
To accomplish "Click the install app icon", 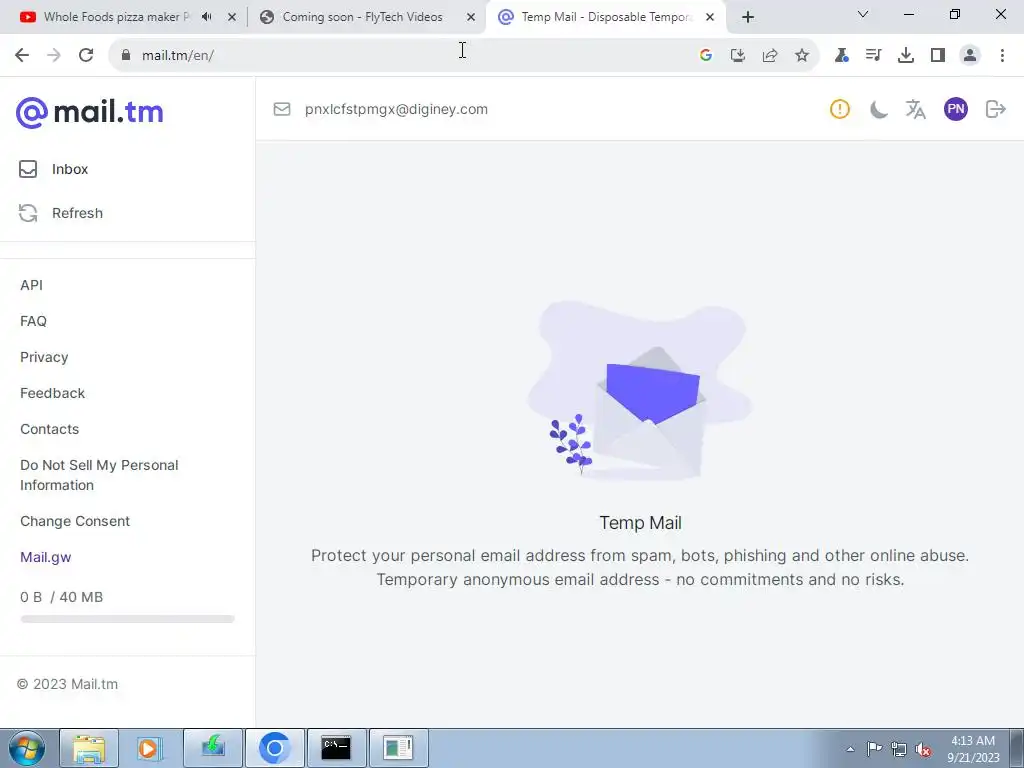I will [x=738, y=56].
